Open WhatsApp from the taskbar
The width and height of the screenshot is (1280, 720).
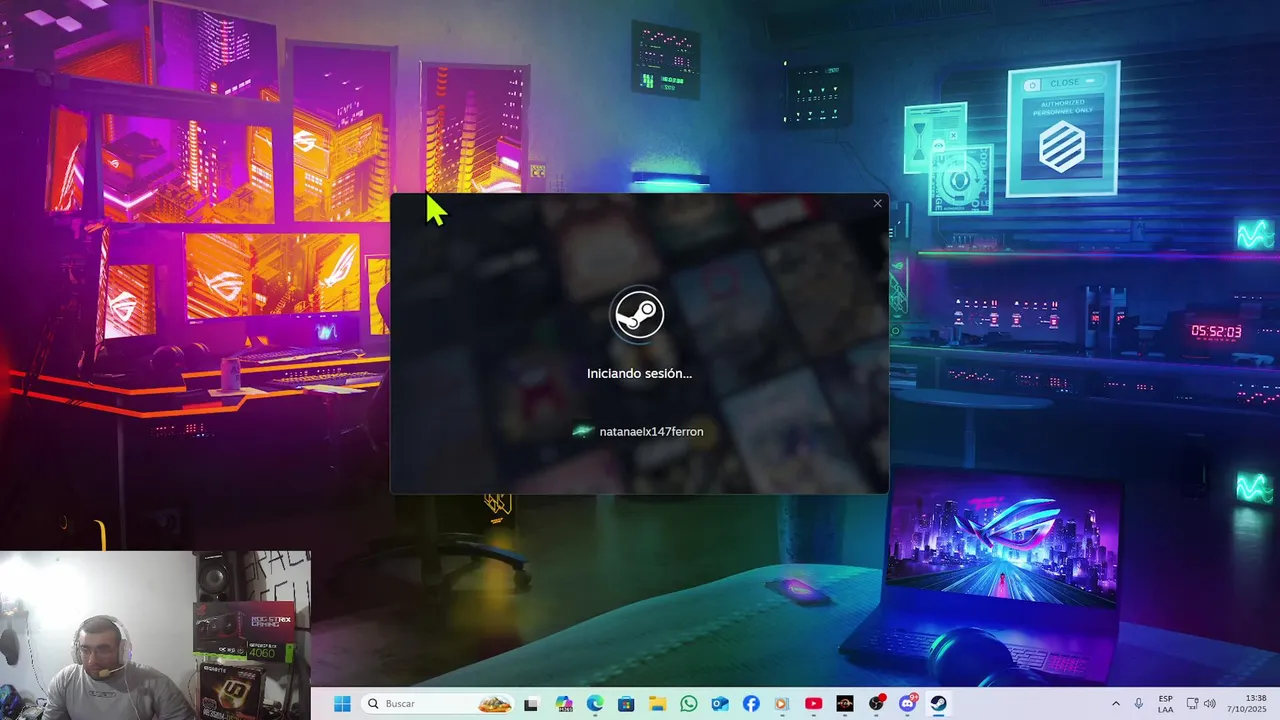pyautogui.click(x=689, y=704)
